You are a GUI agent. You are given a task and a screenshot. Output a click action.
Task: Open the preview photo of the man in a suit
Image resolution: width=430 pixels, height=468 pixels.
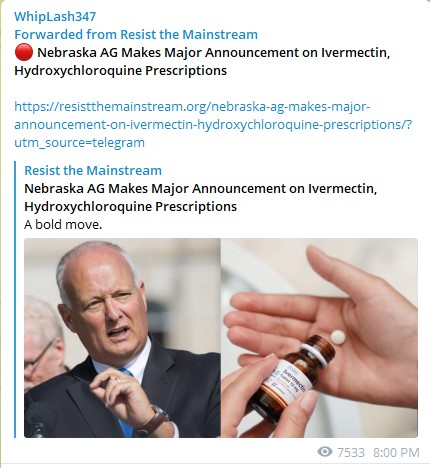click(122, 338)
